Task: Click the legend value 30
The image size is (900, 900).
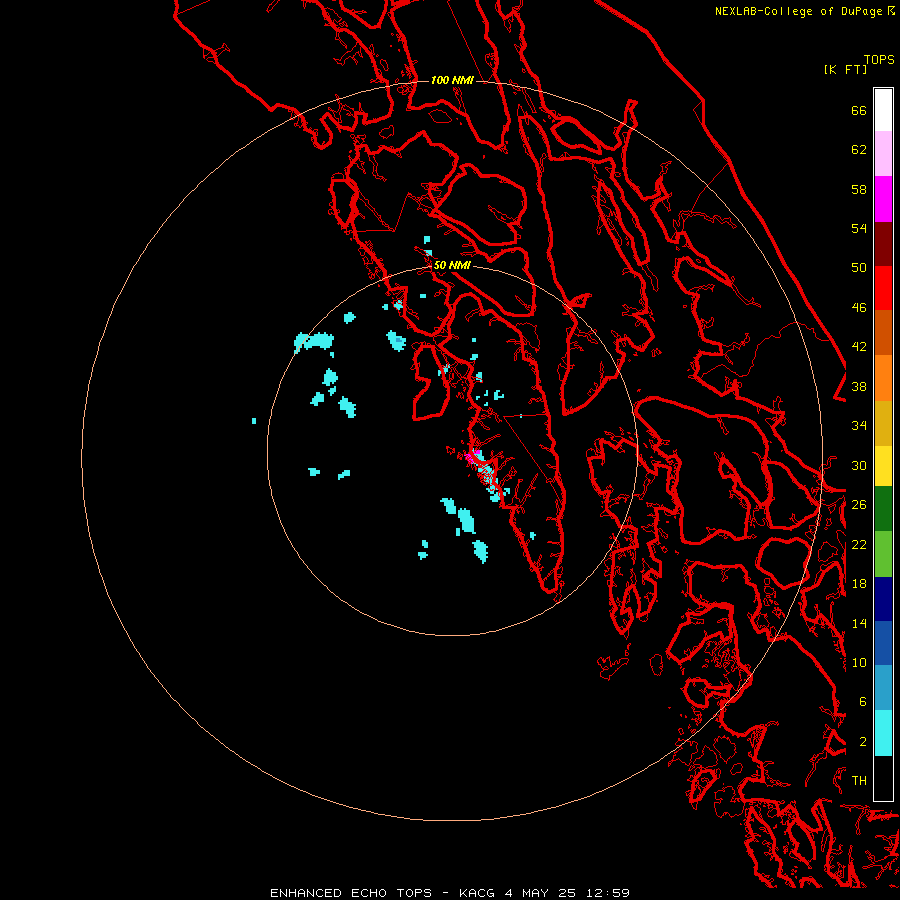Action: tap(859, 465)
